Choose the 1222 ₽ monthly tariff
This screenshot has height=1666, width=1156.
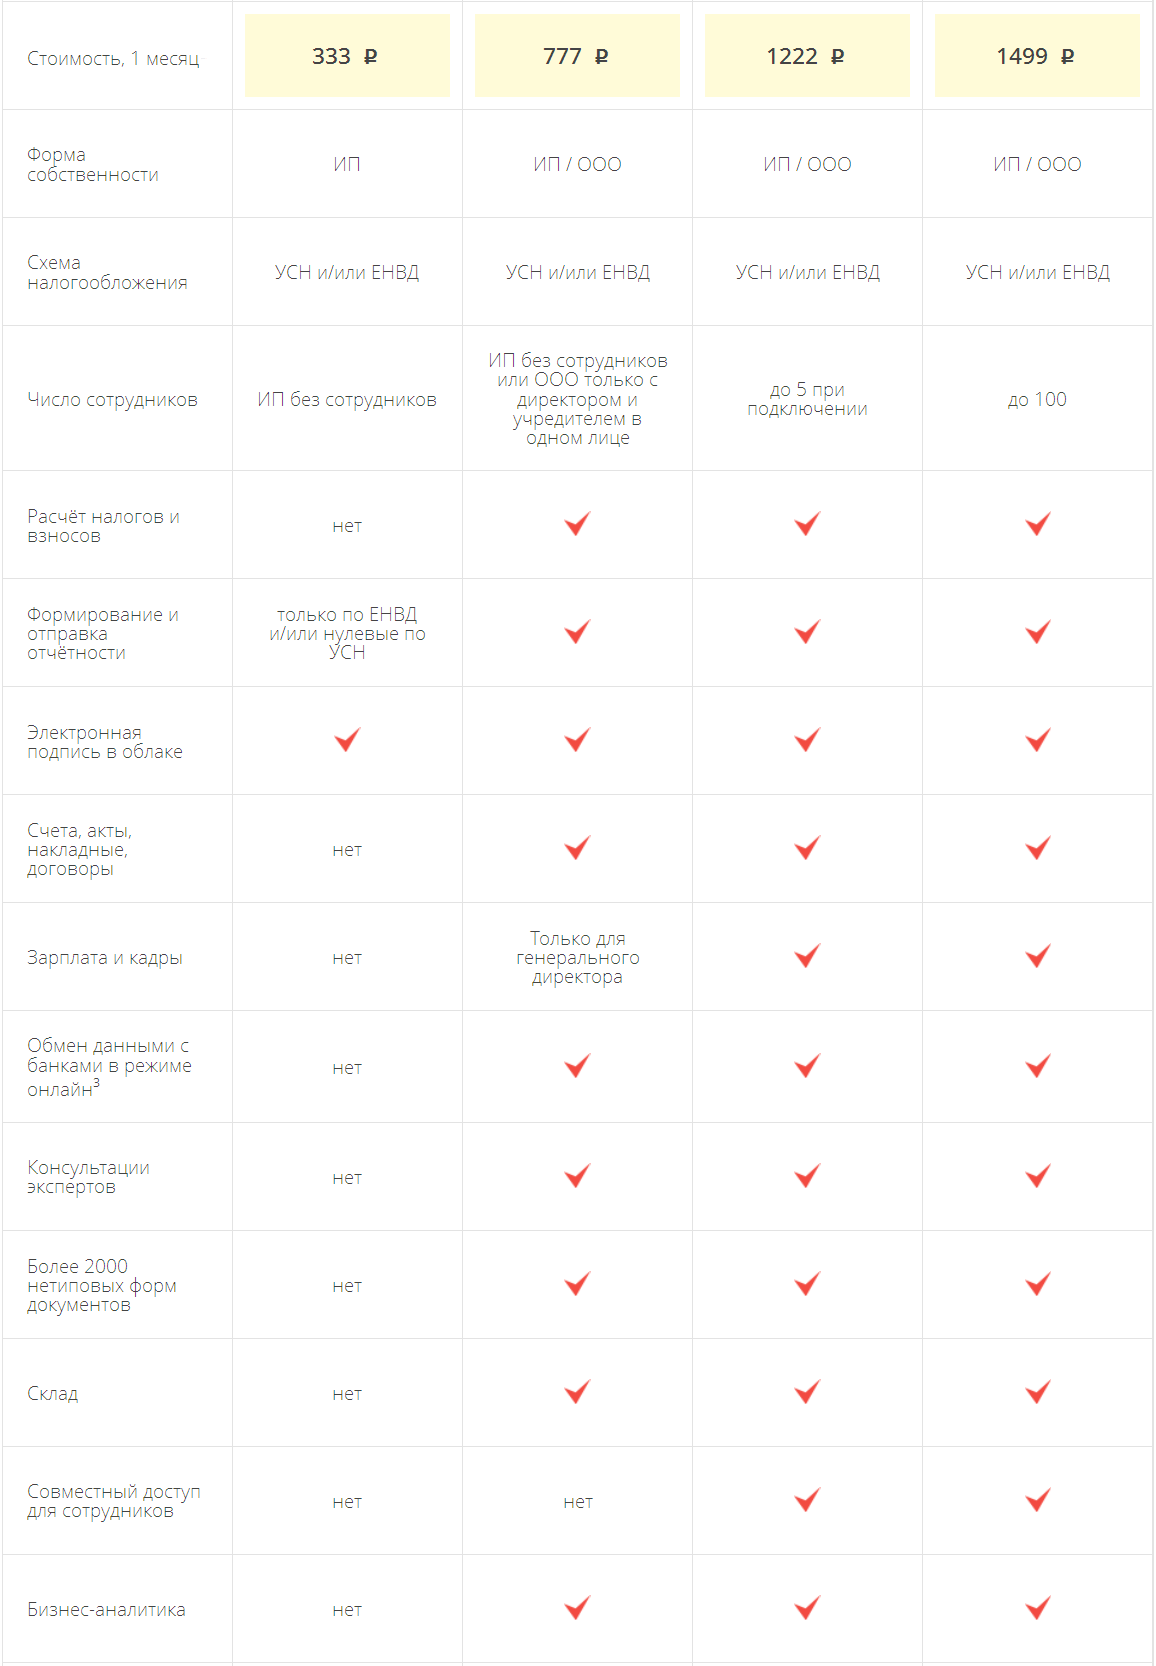click(807, 56)
